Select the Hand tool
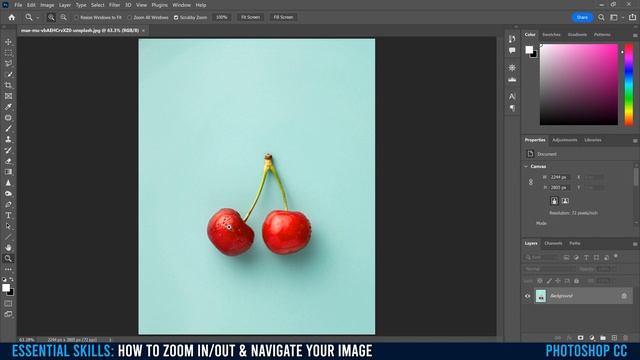640x360 pixels. click(x=8, y=248)
